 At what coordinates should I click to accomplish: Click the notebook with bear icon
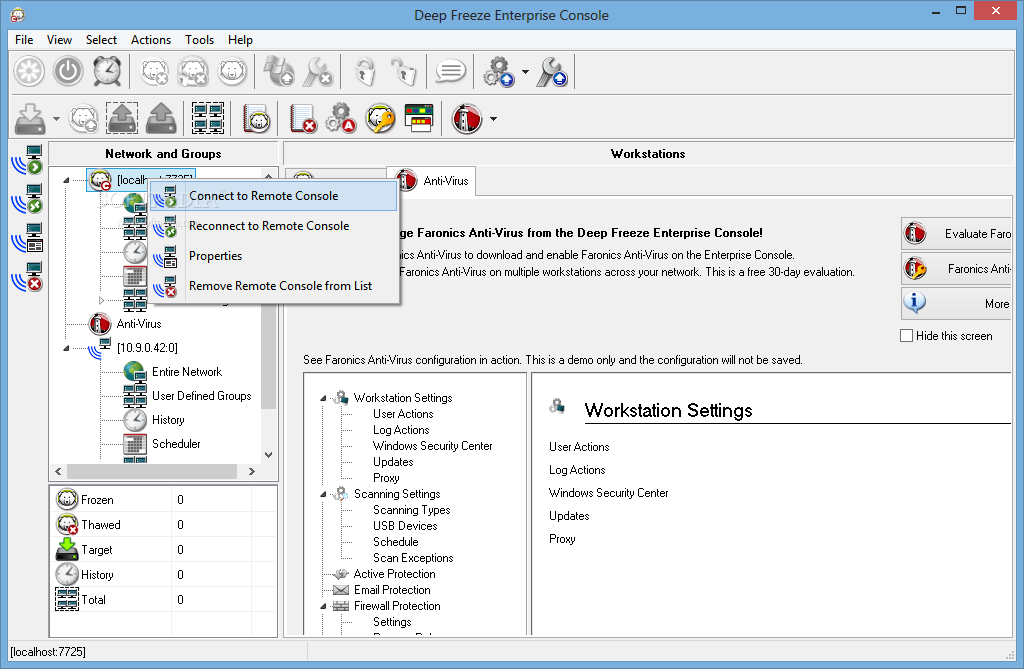(257, 118)
